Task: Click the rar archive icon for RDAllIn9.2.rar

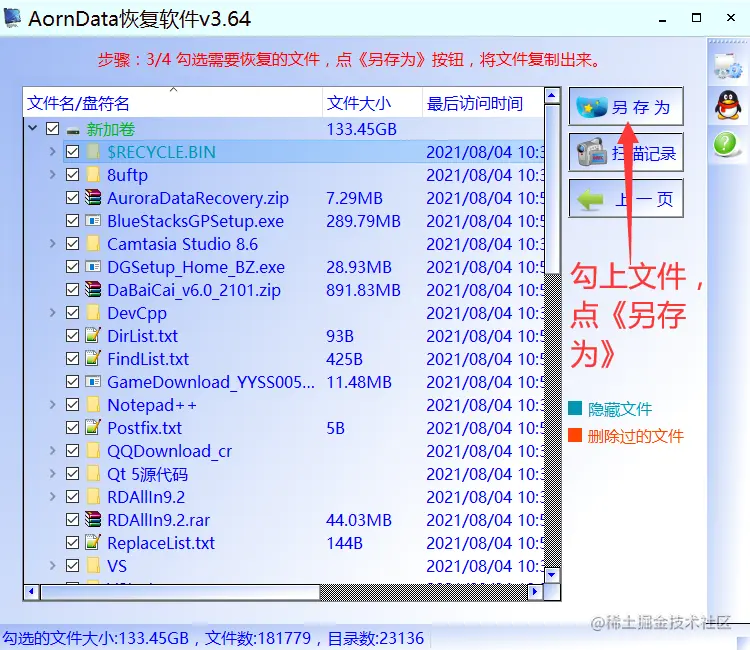Action: [x=93, y=519]
